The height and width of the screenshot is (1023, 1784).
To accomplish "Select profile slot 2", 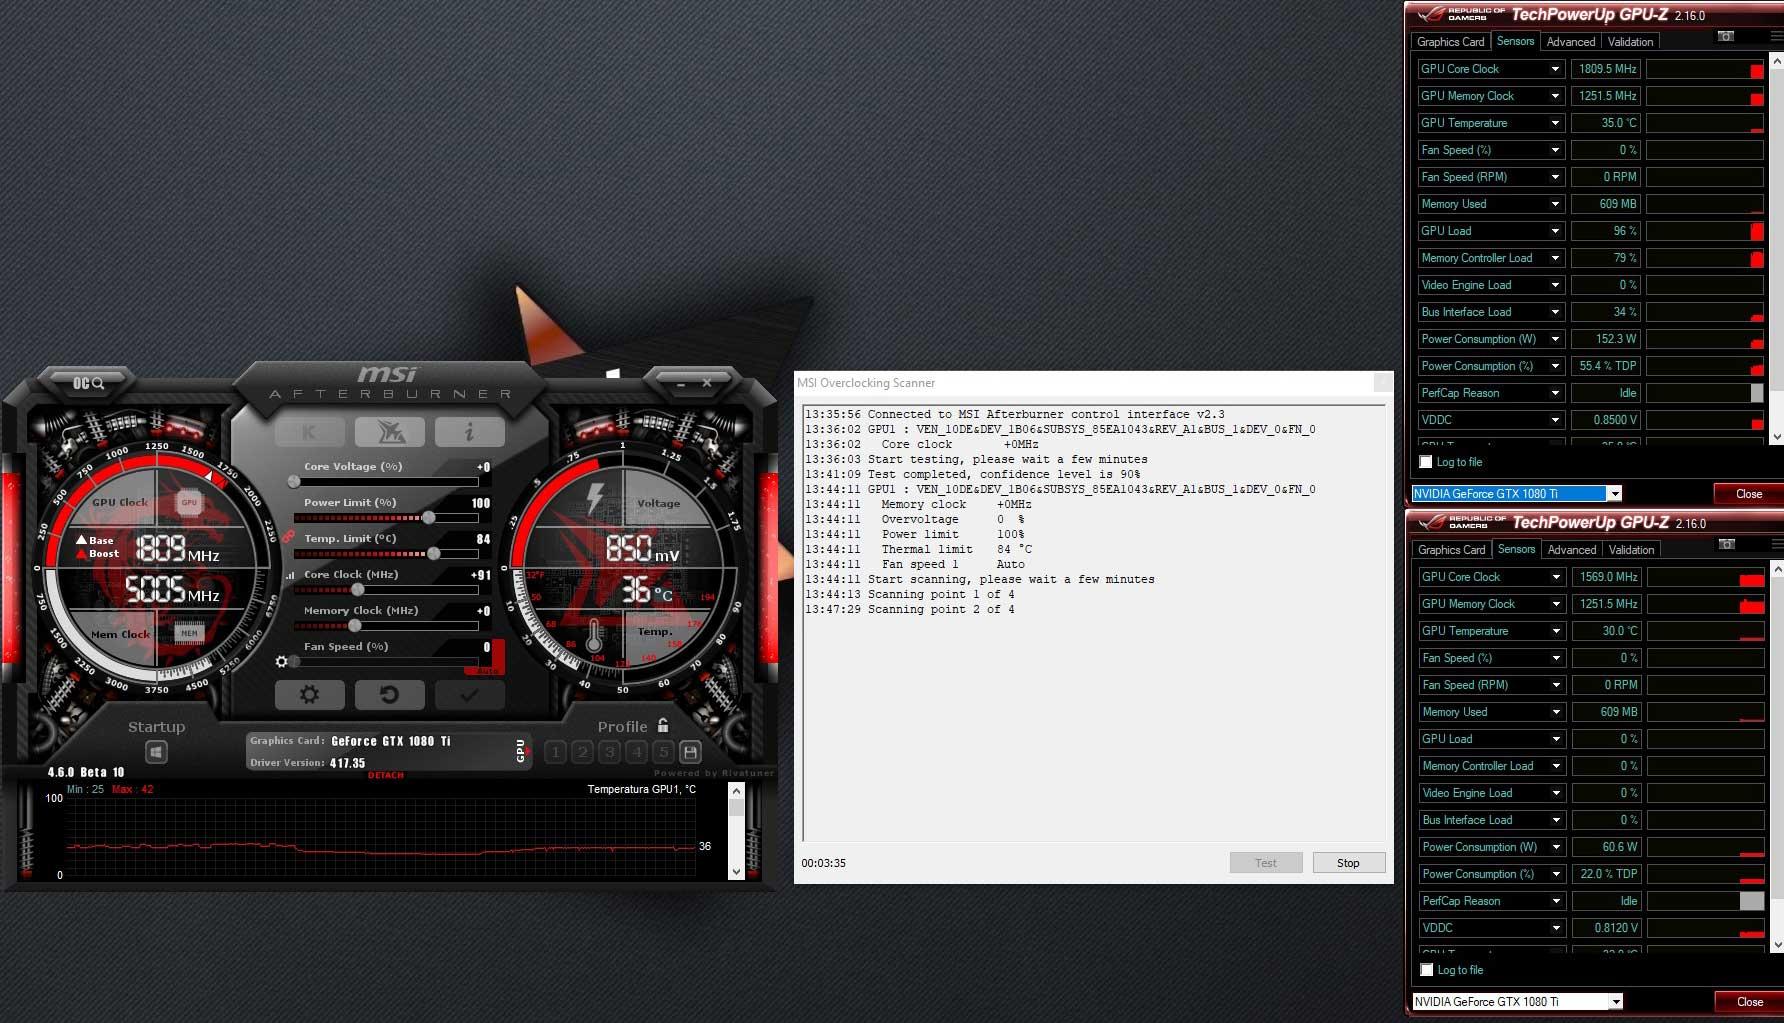I will pyautogui.click(x=583, y=752).
